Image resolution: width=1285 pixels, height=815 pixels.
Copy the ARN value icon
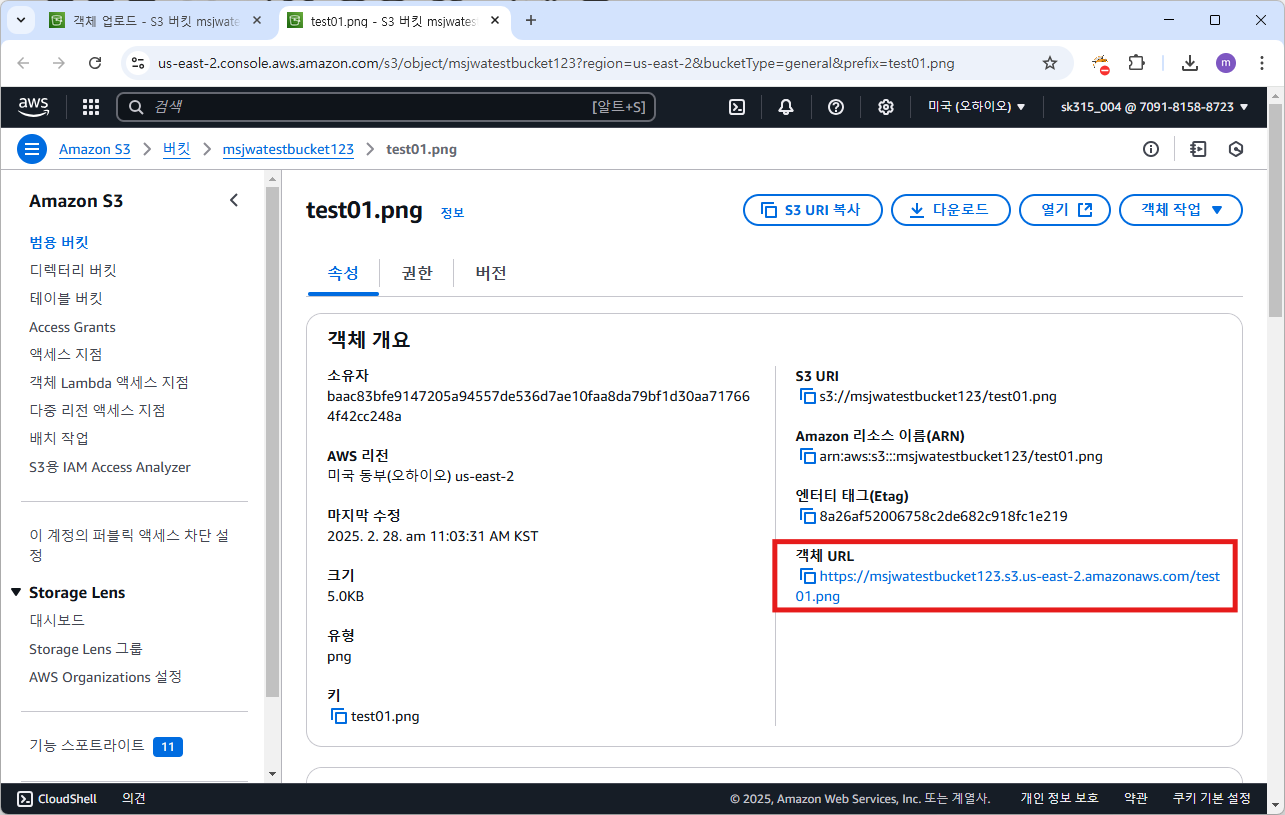[808, 456]
